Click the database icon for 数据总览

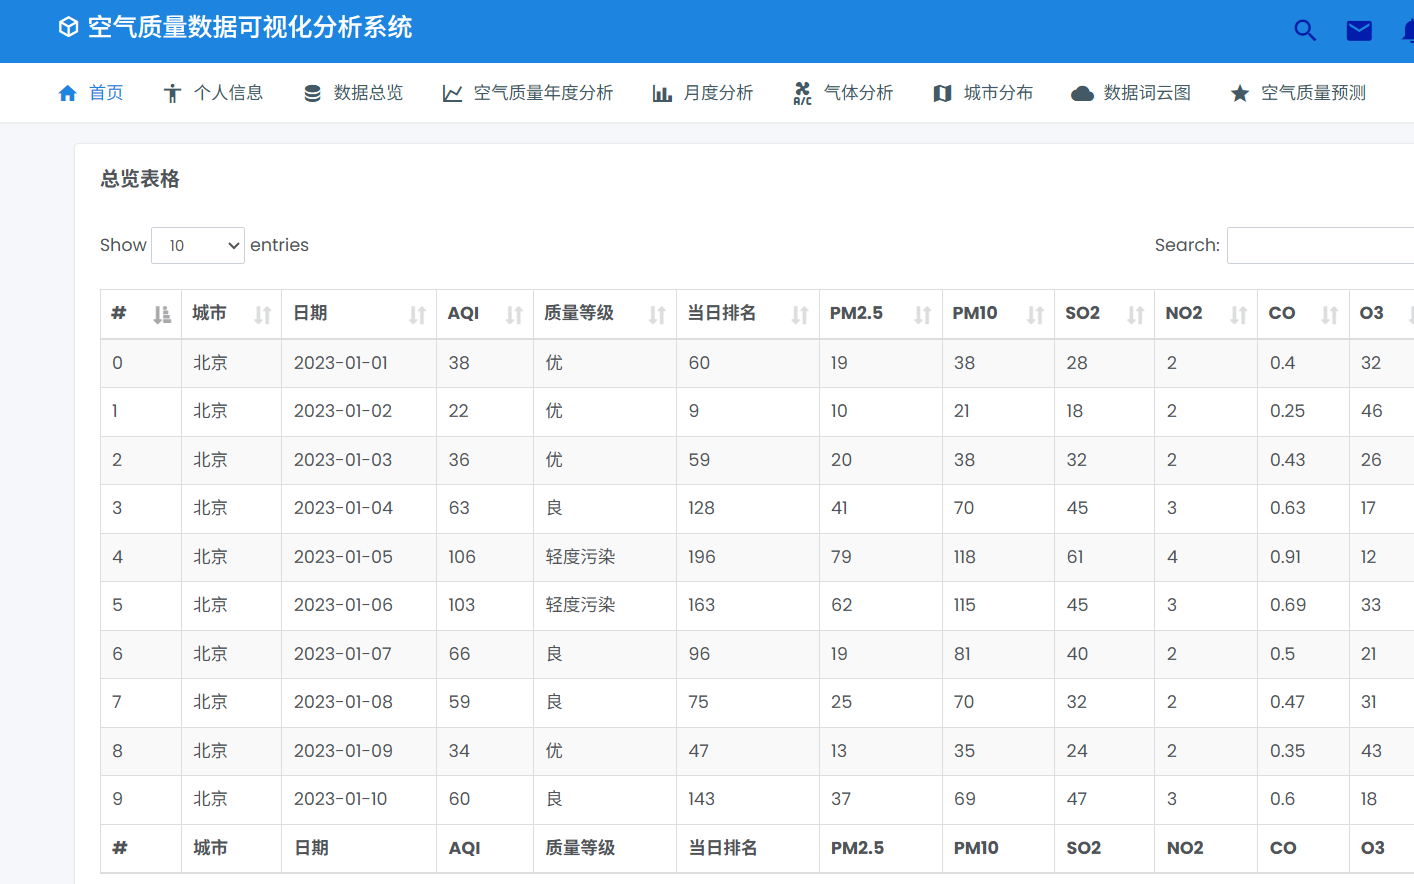[312, 93]
